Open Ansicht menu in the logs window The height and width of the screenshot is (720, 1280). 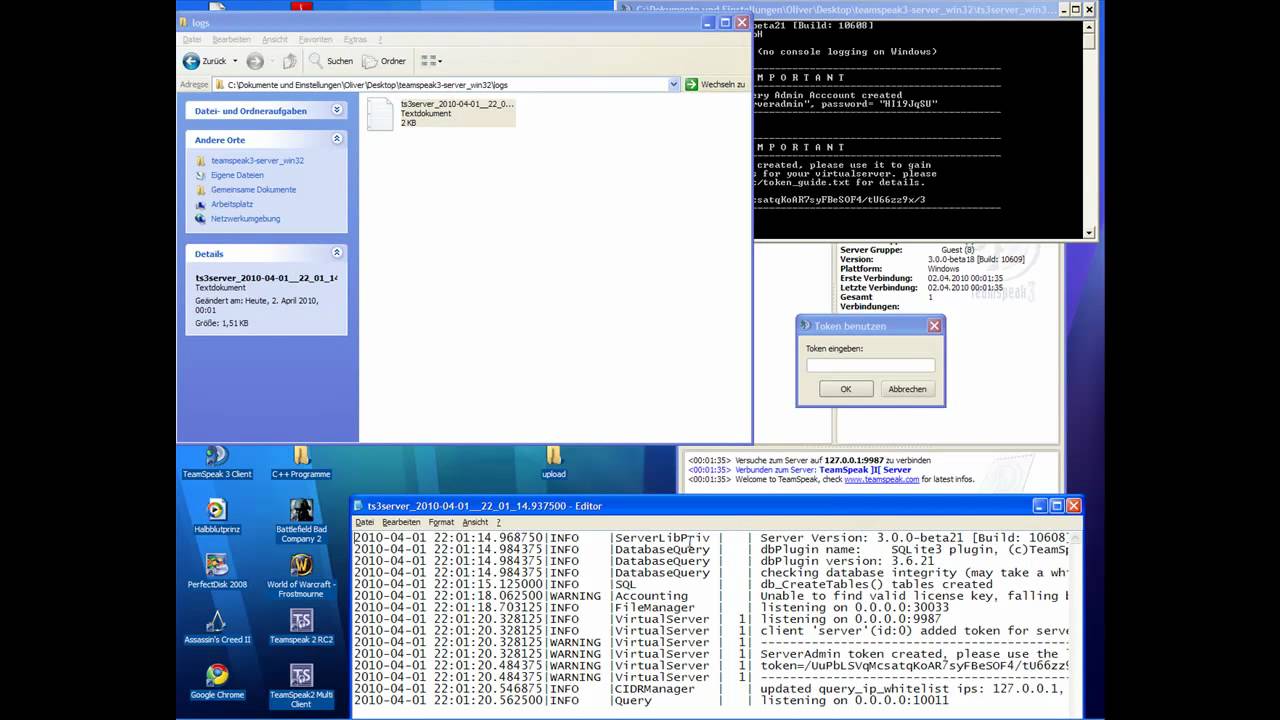[275, 40]
